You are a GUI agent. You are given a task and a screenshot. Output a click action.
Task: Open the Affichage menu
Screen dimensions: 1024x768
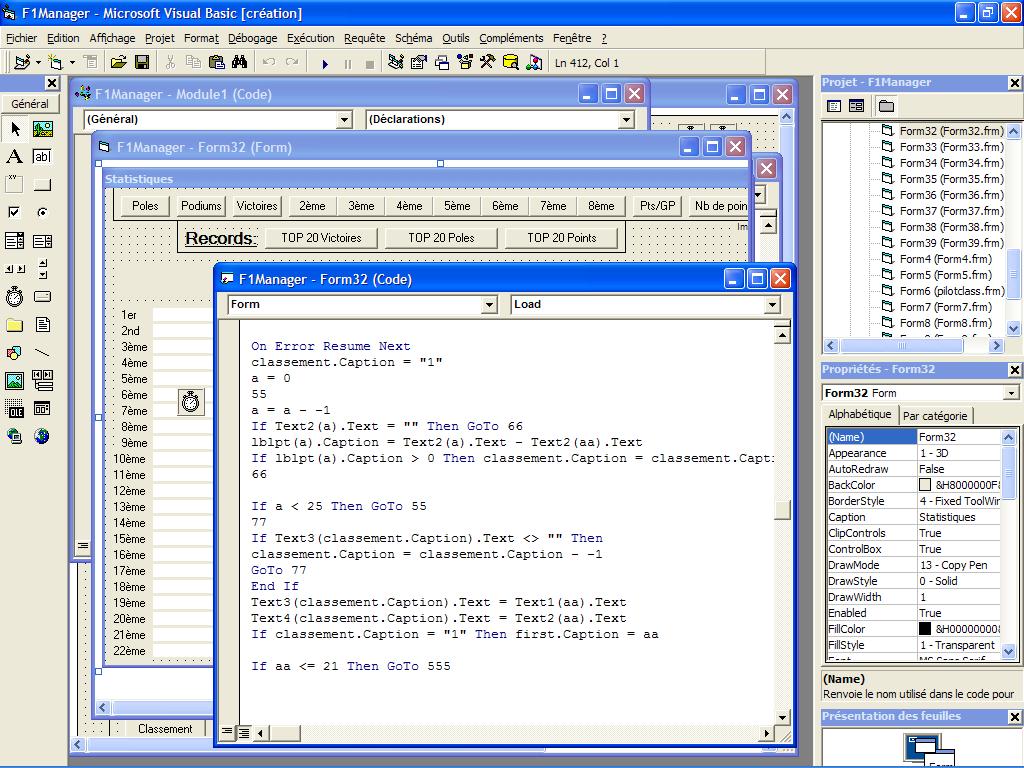coord(112,39)
